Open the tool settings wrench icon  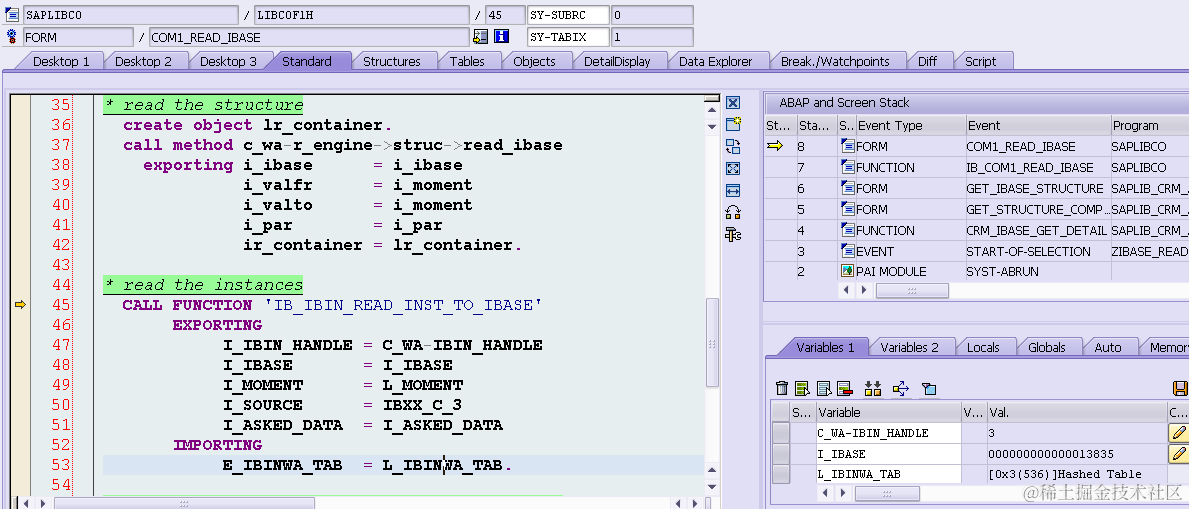733,234
